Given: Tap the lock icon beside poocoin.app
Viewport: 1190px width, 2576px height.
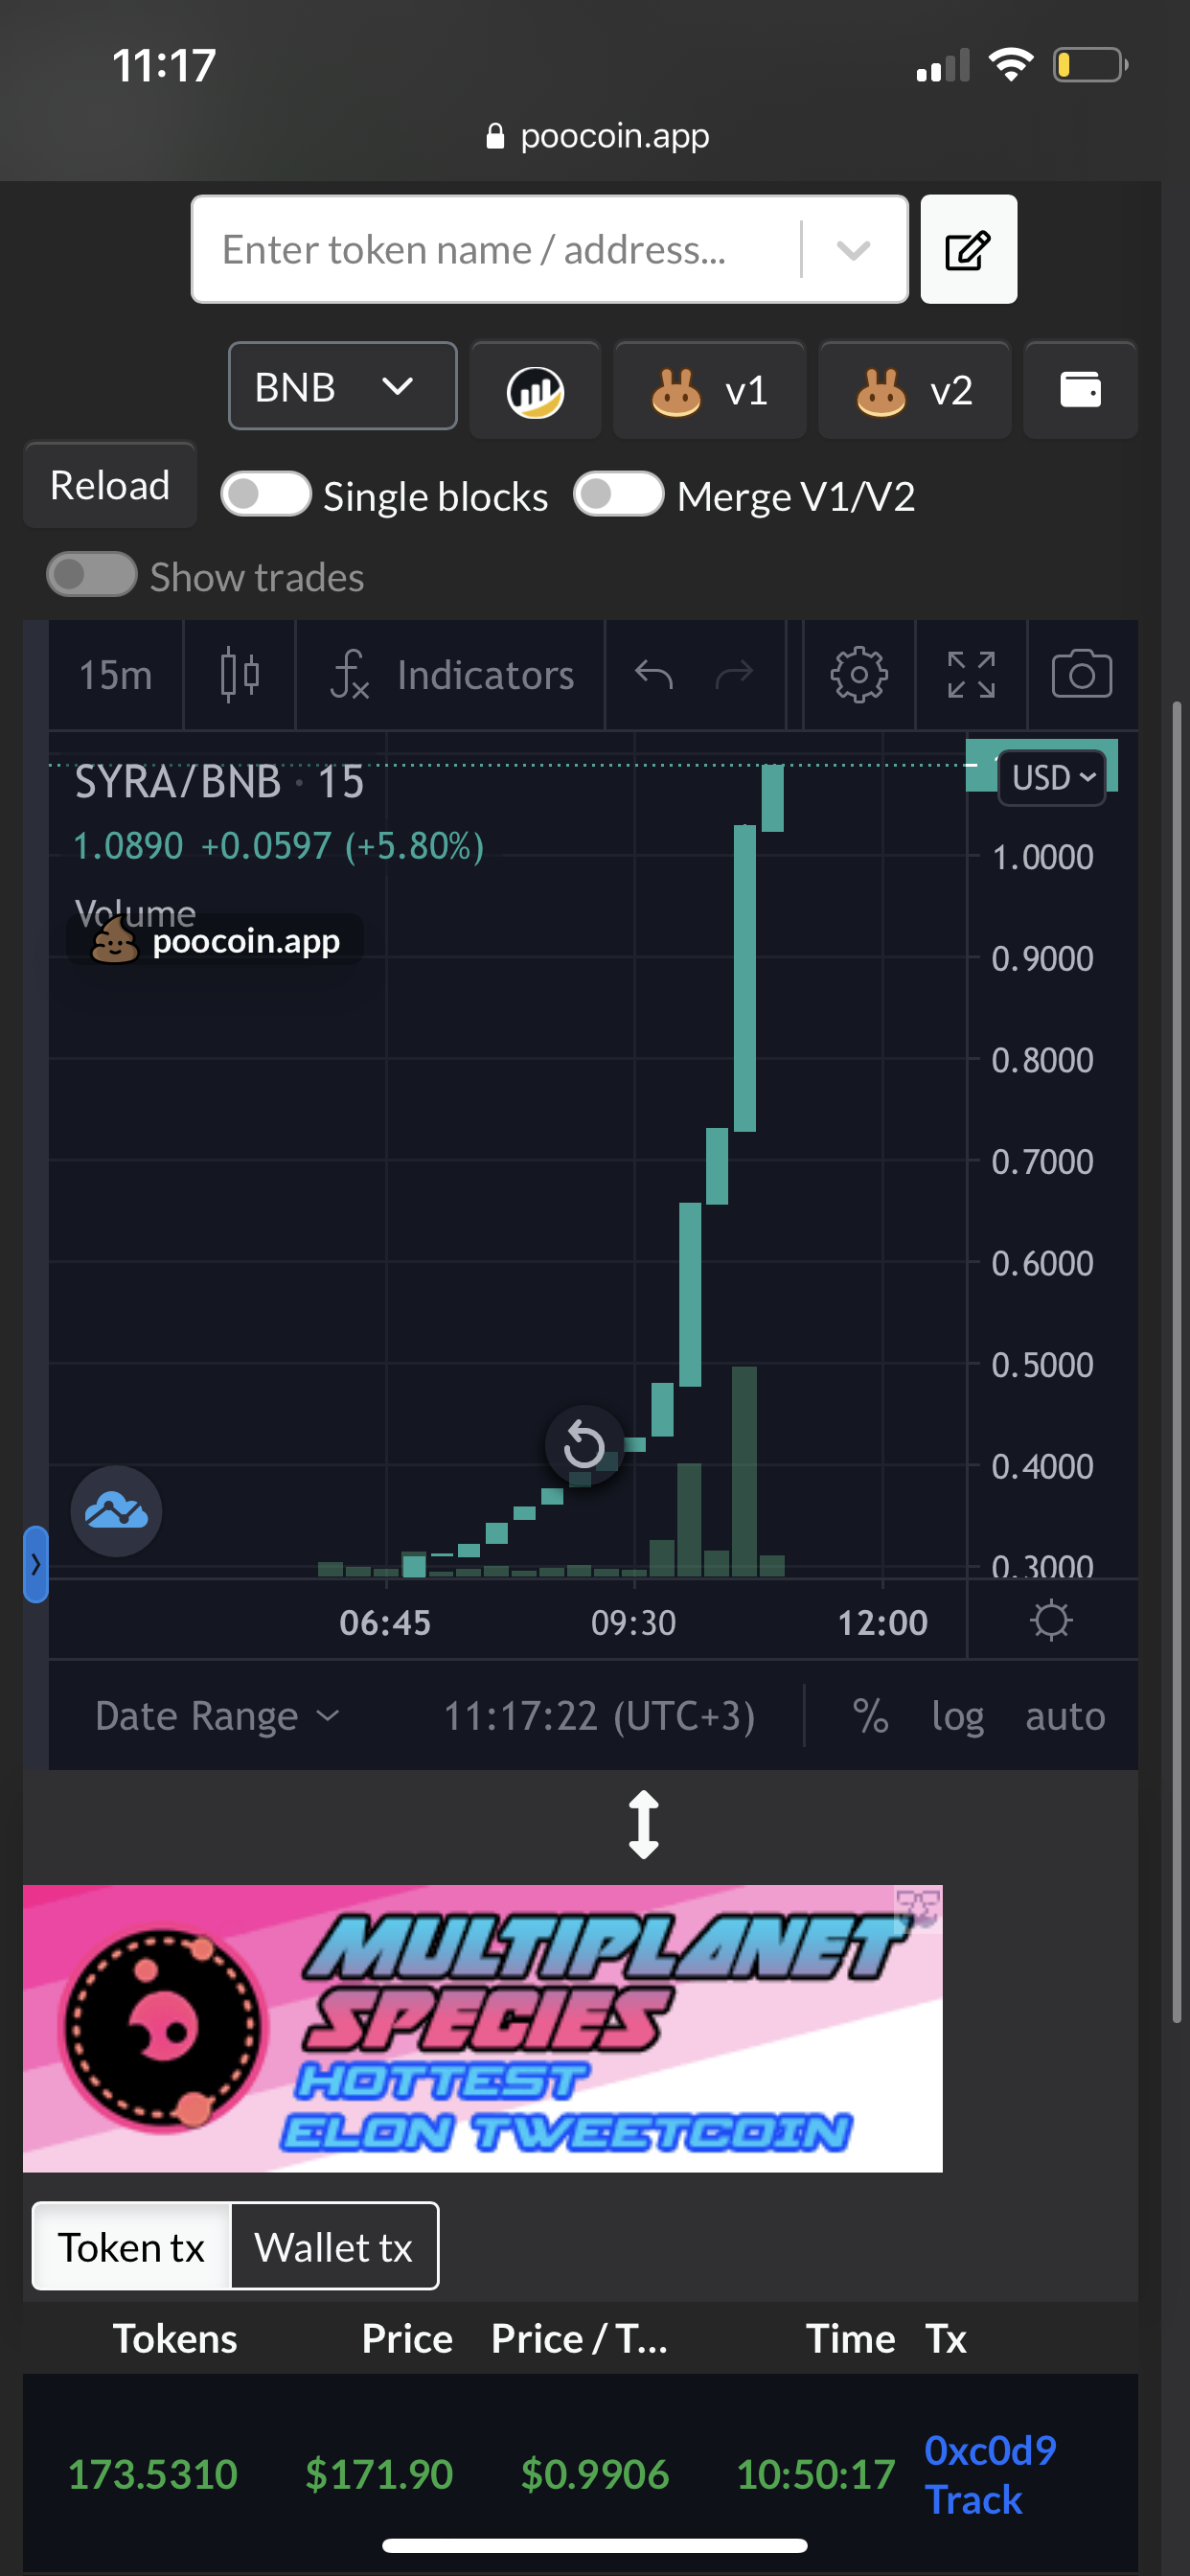Looking at the screenshot, I should click(x=495, y=136).
